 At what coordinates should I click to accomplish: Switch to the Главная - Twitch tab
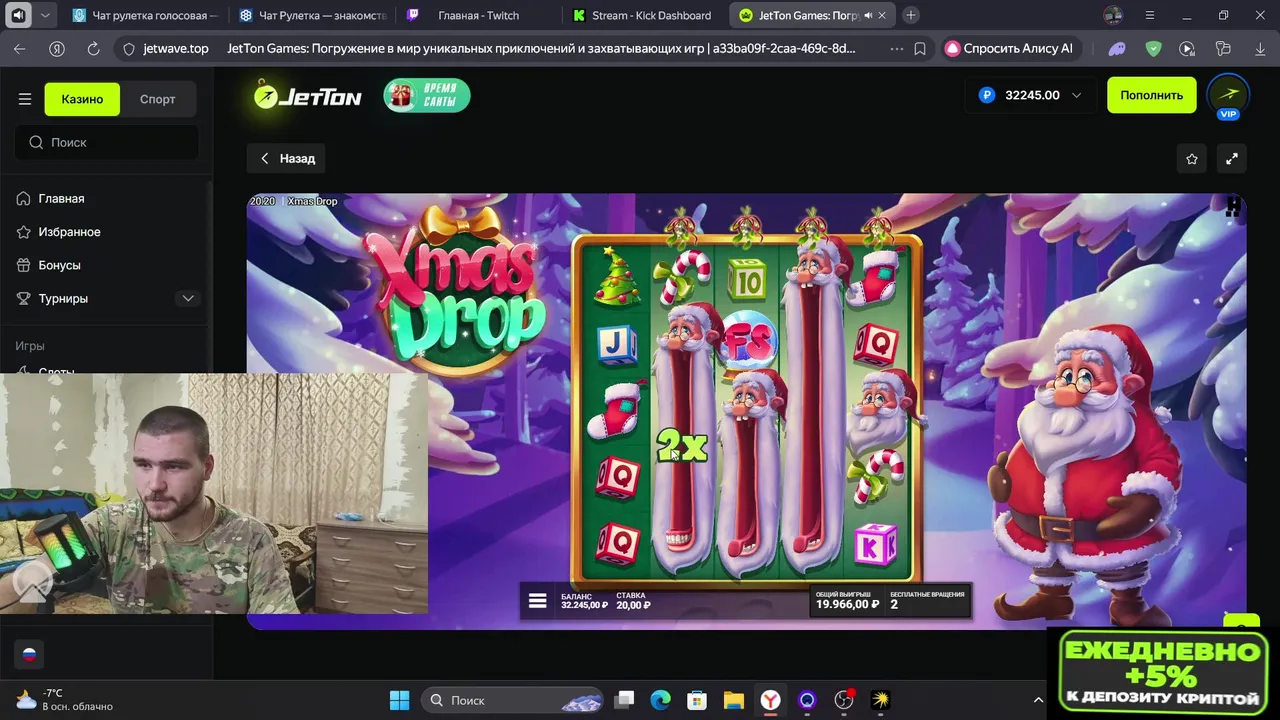[478, 15]
